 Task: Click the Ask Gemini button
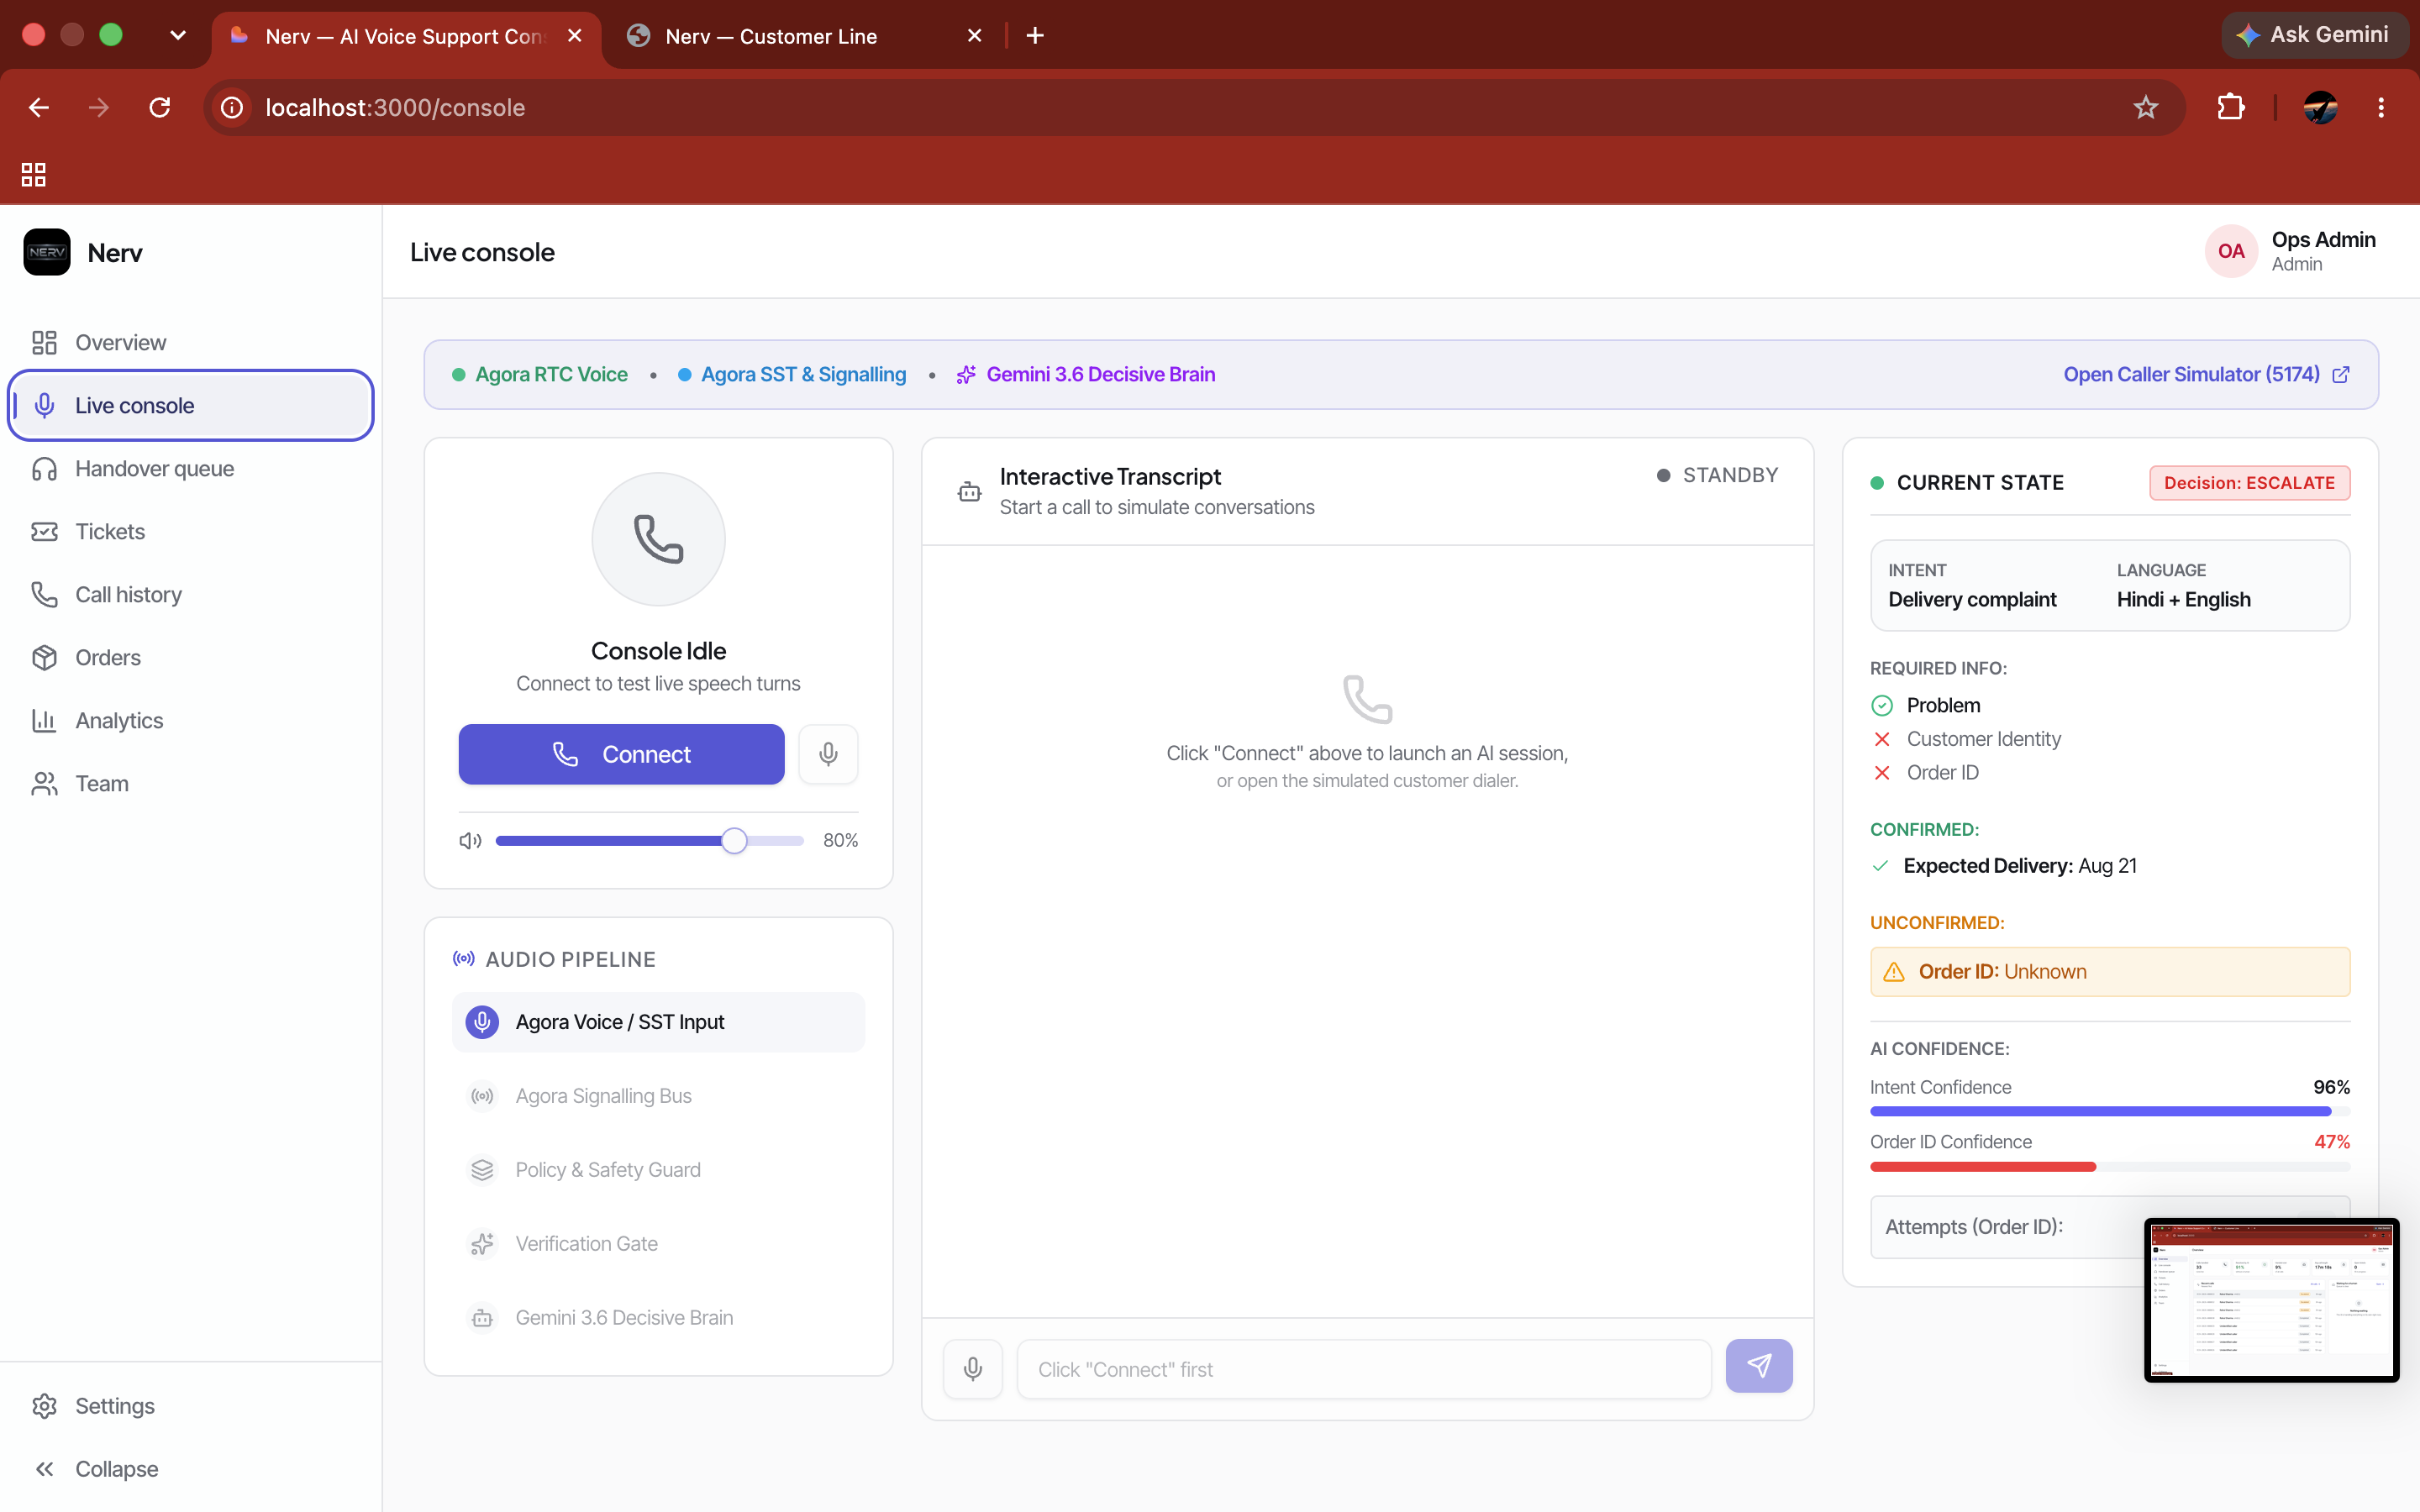(x=2313, y=35)
